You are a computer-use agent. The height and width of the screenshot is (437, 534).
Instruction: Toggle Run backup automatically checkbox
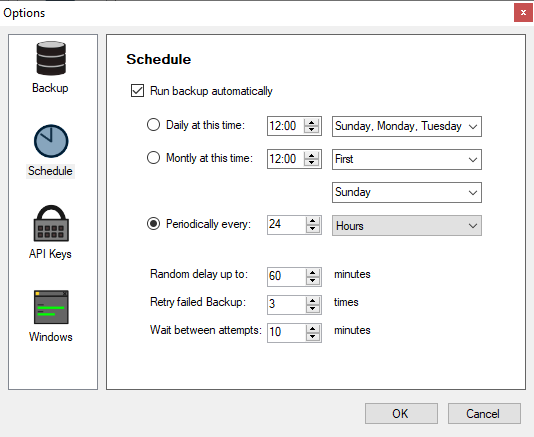pyautogui.click(x=137, y=91)
